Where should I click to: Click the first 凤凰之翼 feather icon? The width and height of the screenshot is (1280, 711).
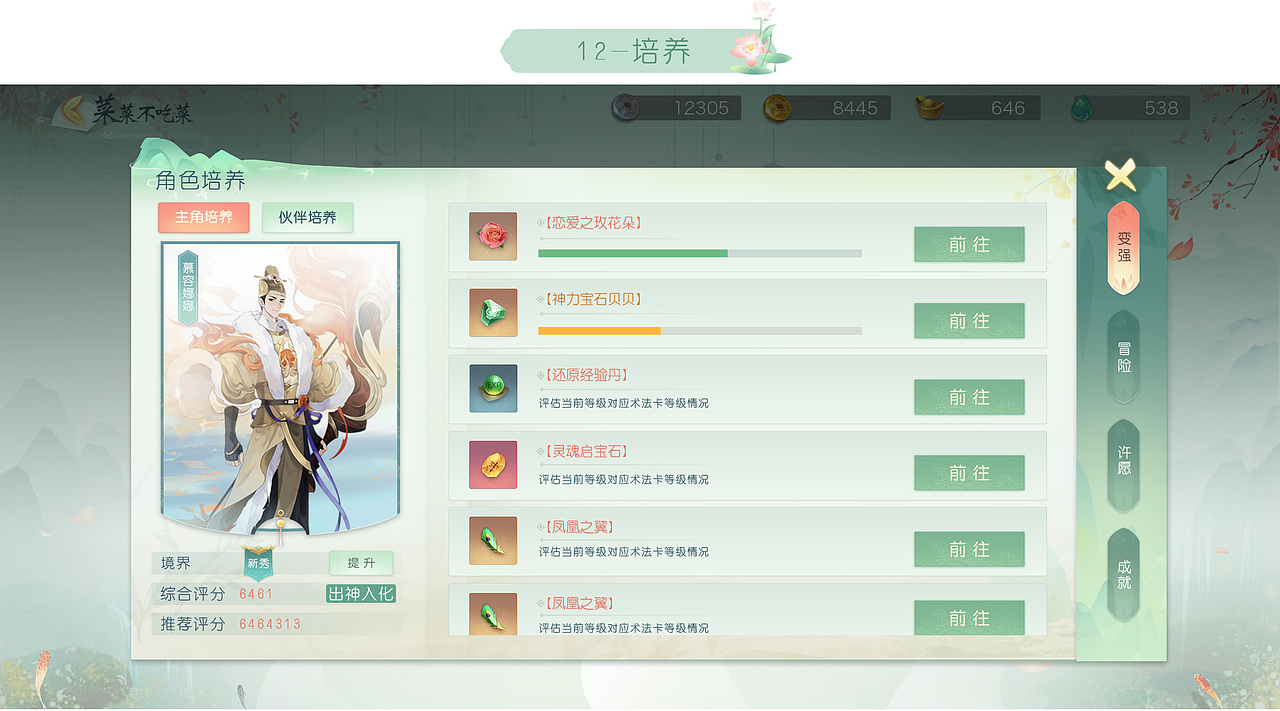pyautogui.click(x=493, y=541)
